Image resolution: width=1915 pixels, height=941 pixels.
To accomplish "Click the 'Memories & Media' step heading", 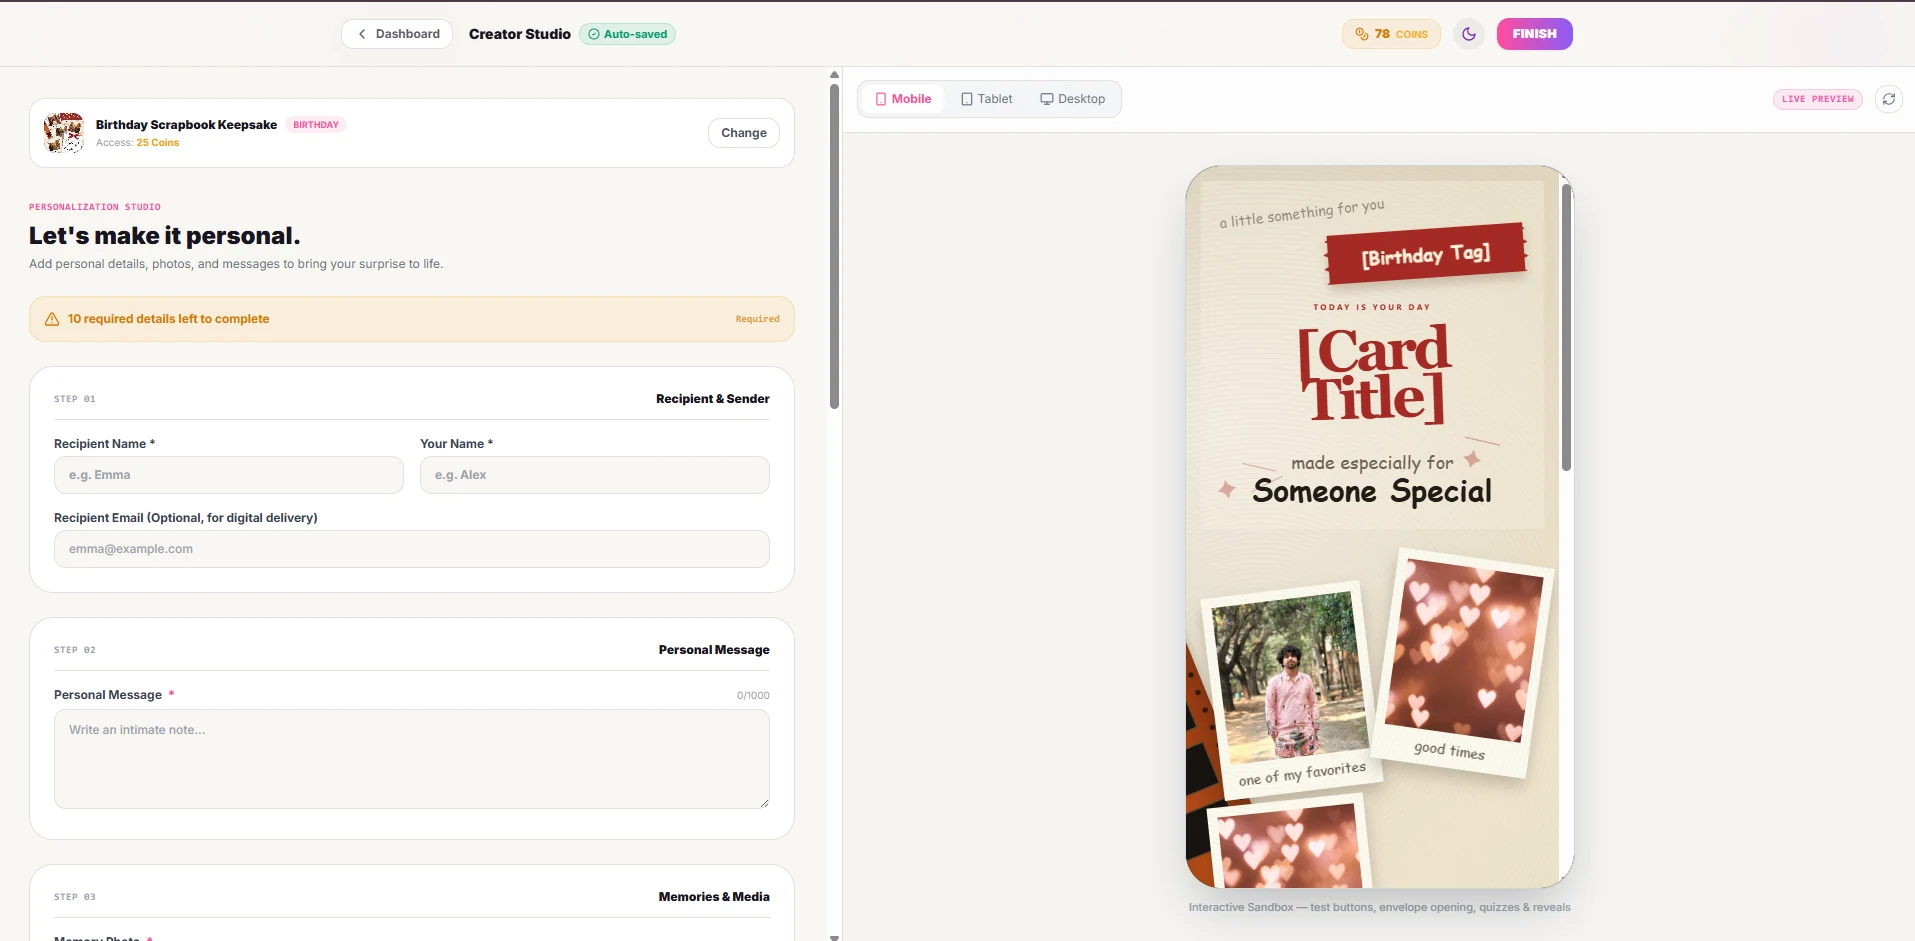I will (x=714, y=897).
